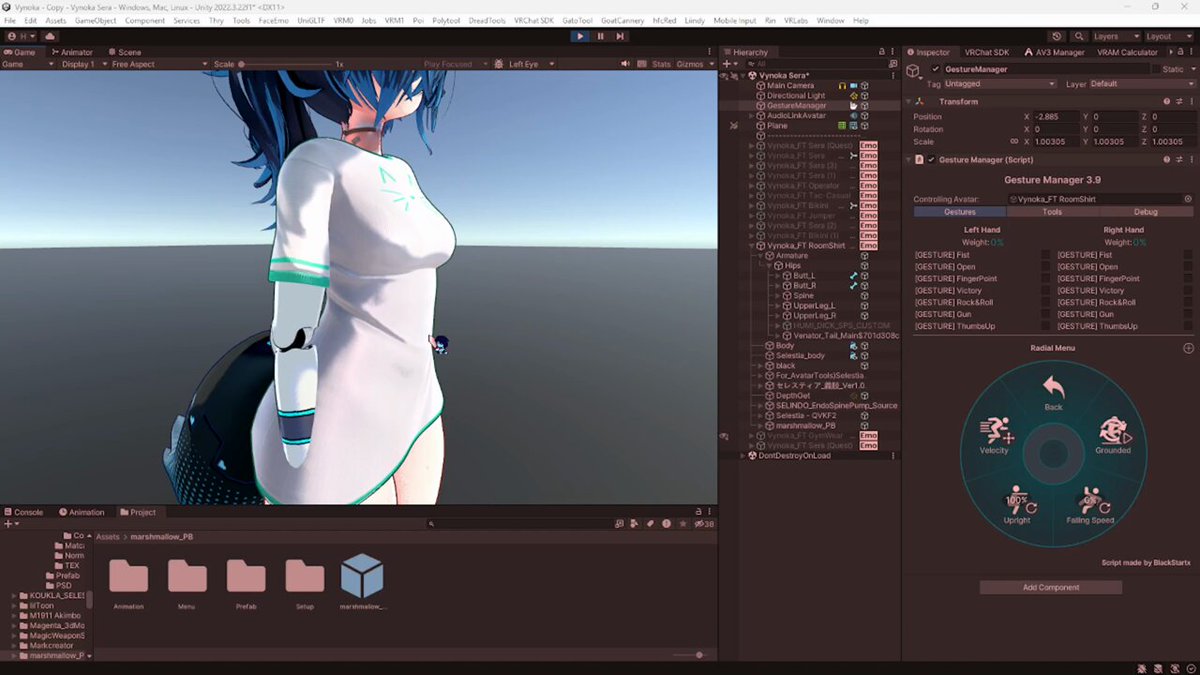Enable left hand ThumbsUp gesture checkbox
This screenshot has height=675, width=1200.
(x=1046, y=326)
